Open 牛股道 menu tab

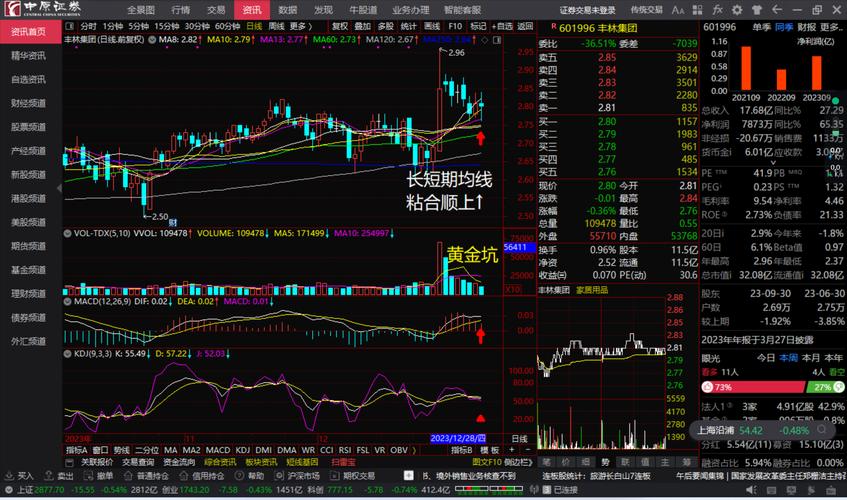[x=363, y=10]
